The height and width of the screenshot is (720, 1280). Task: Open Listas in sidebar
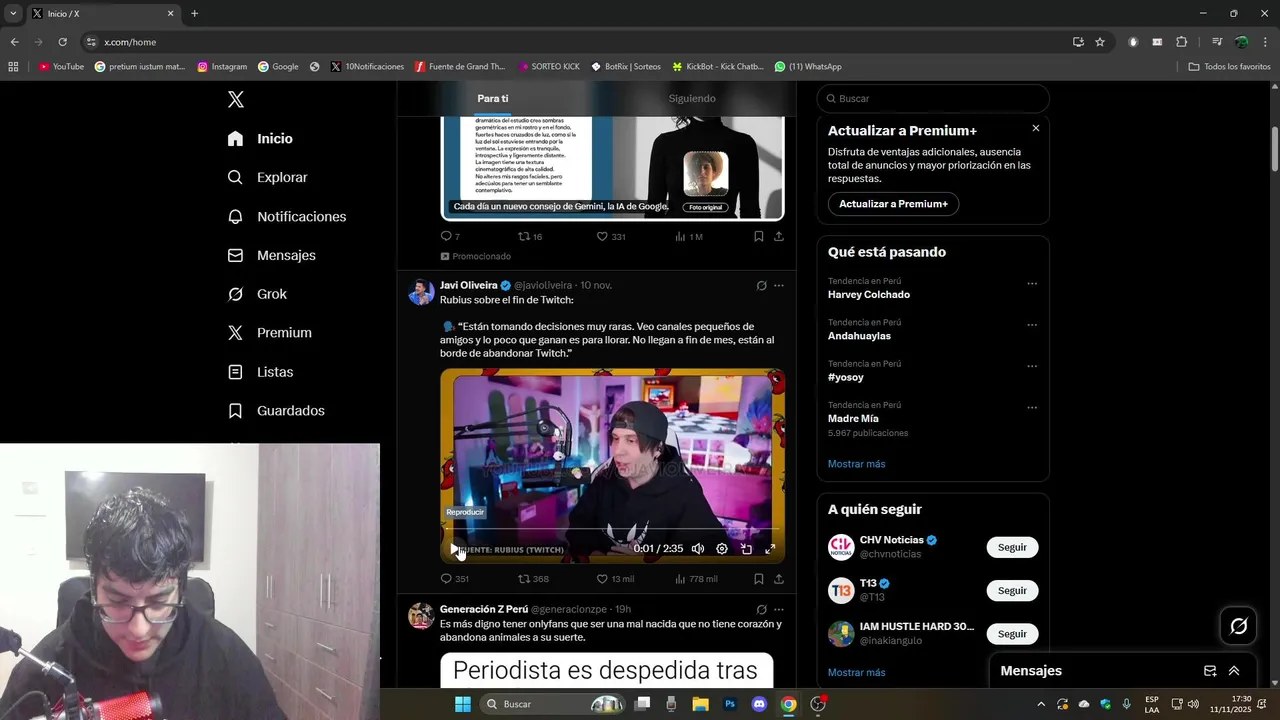[260, 372]
